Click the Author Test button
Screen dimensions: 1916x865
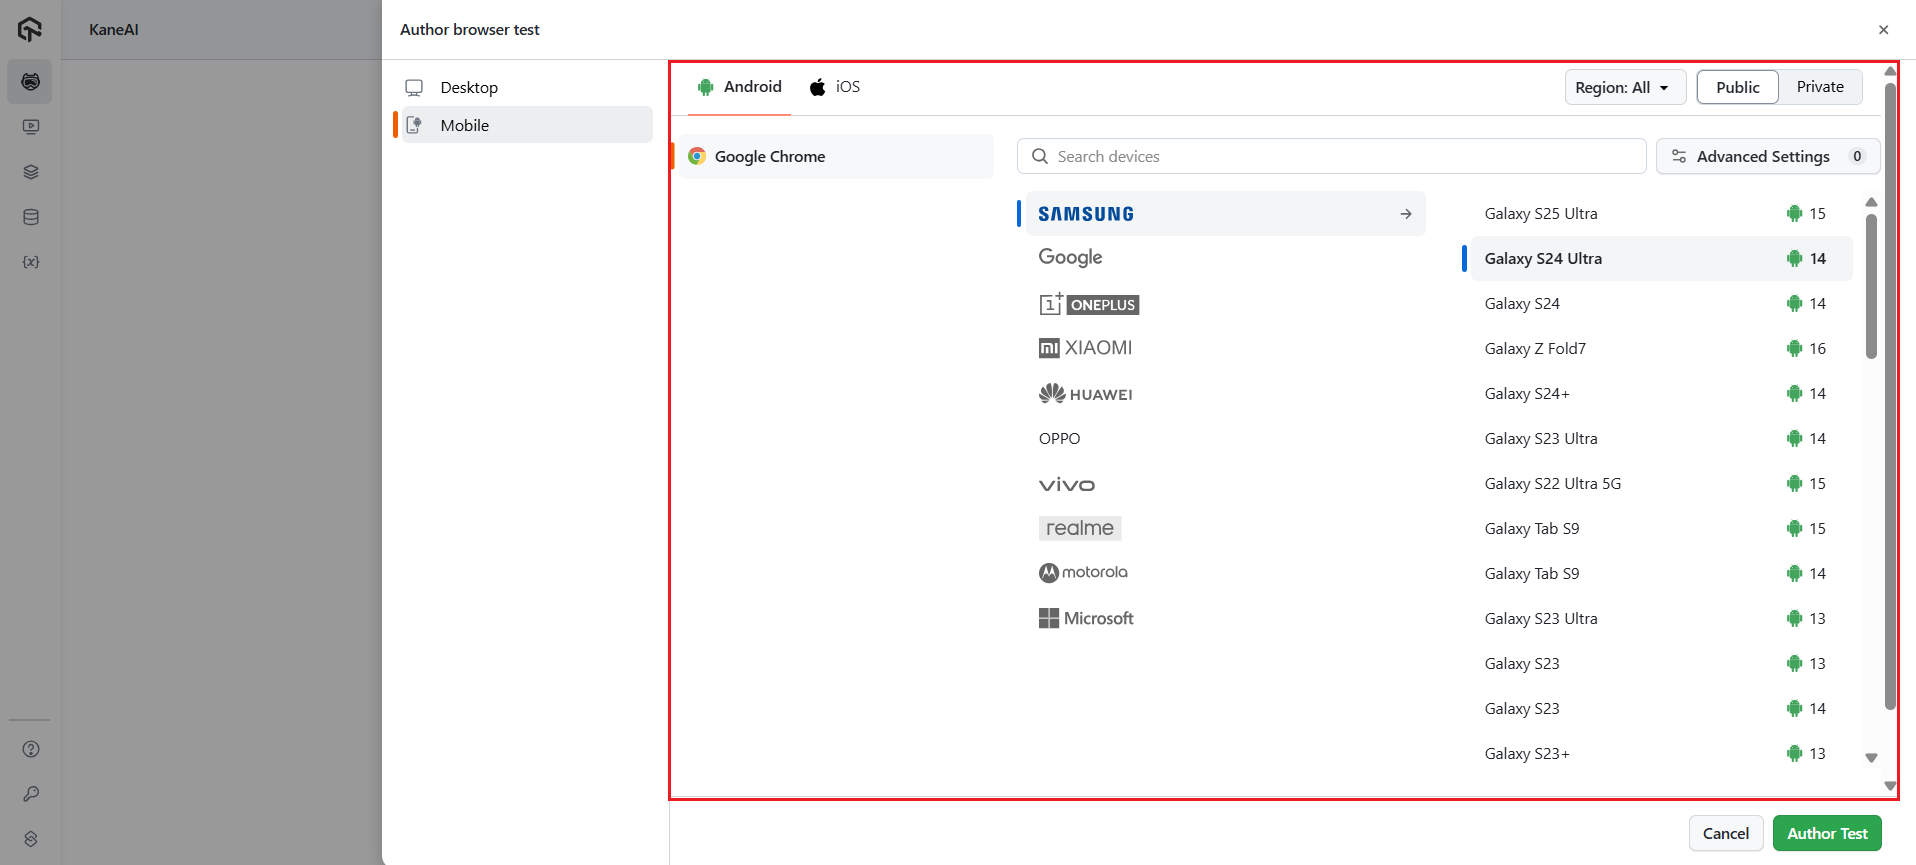point(1826,833)
